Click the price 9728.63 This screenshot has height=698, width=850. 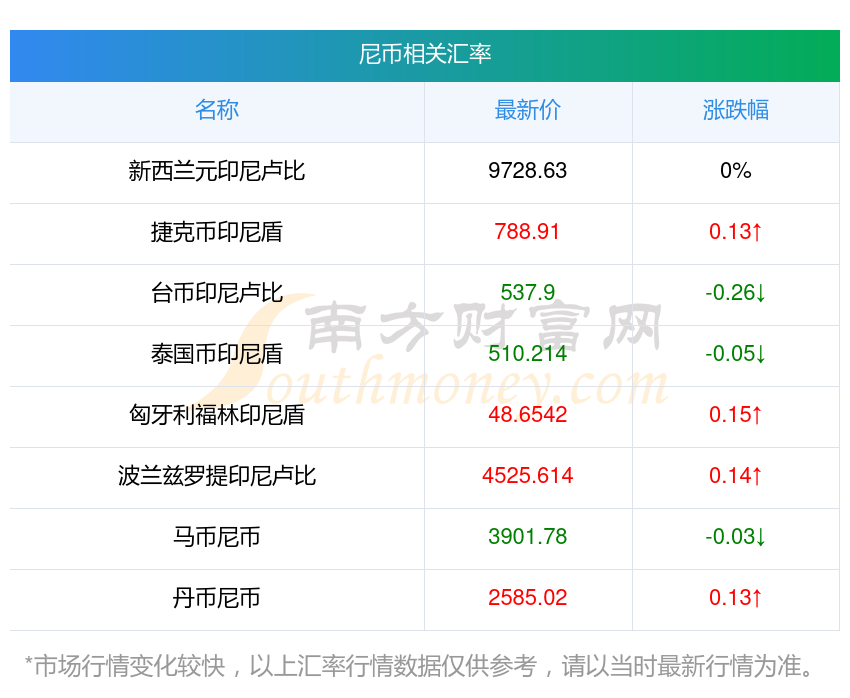[x=527, y=171]
